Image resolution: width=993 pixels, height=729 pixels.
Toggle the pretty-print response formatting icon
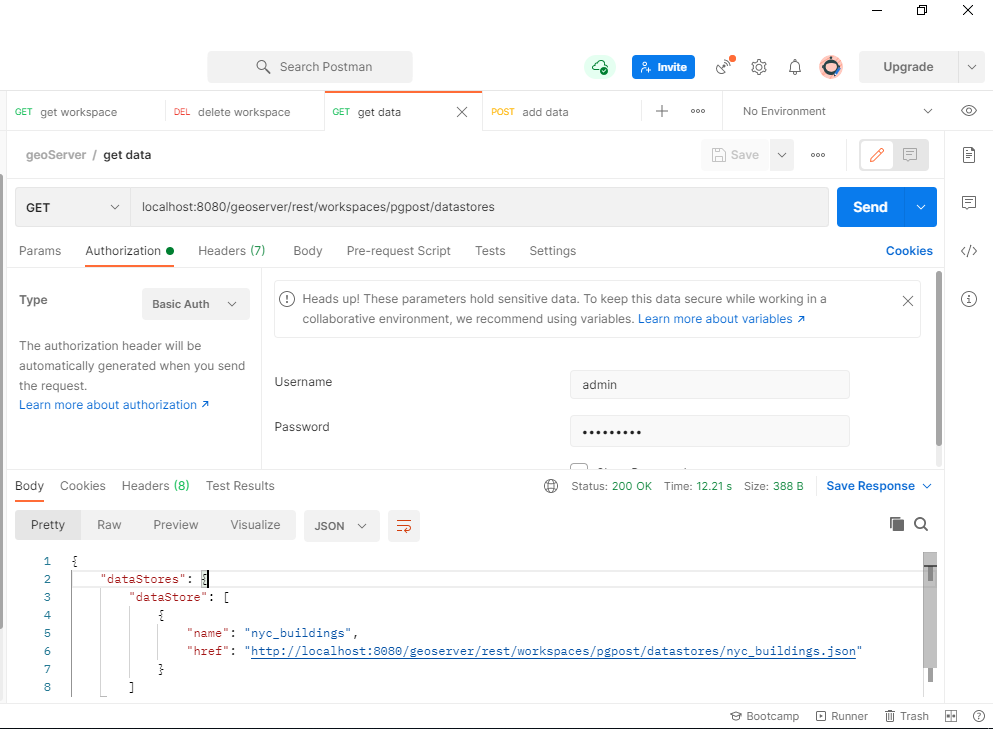pos(403,525)
